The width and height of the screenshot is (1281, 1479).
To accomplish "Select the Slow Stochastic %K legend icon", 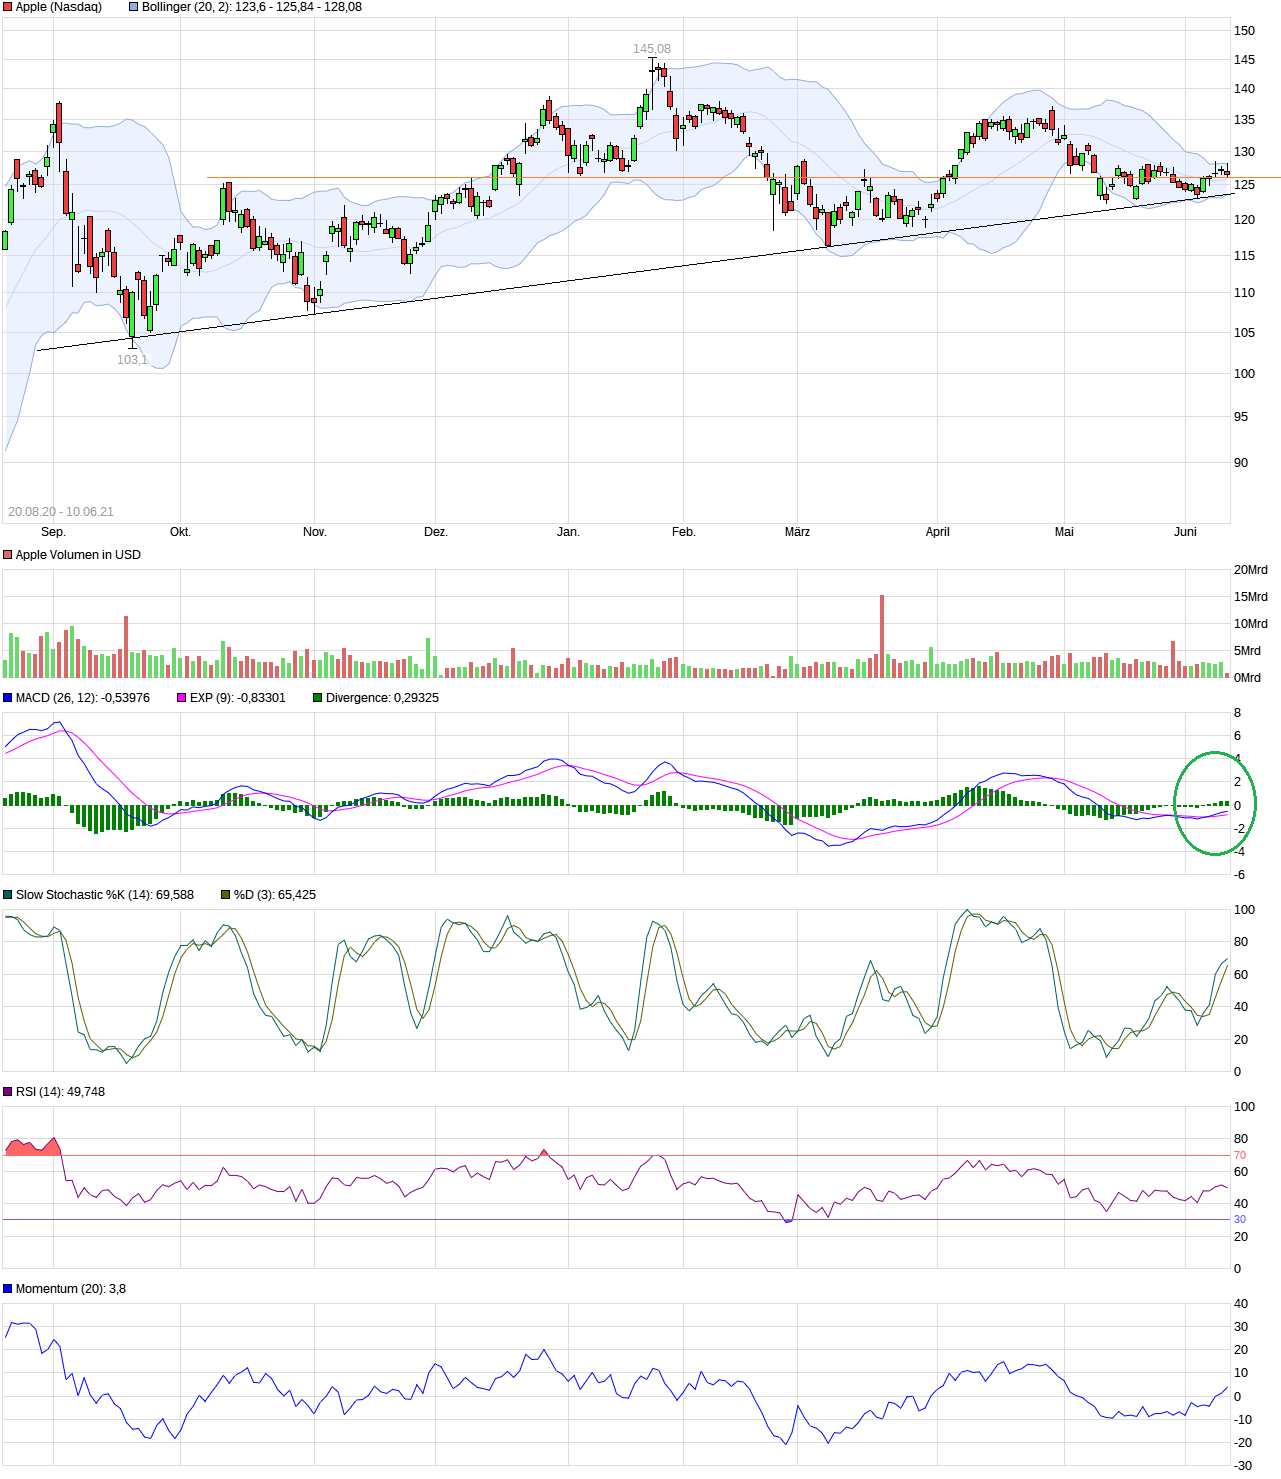I will click(7, 895).
